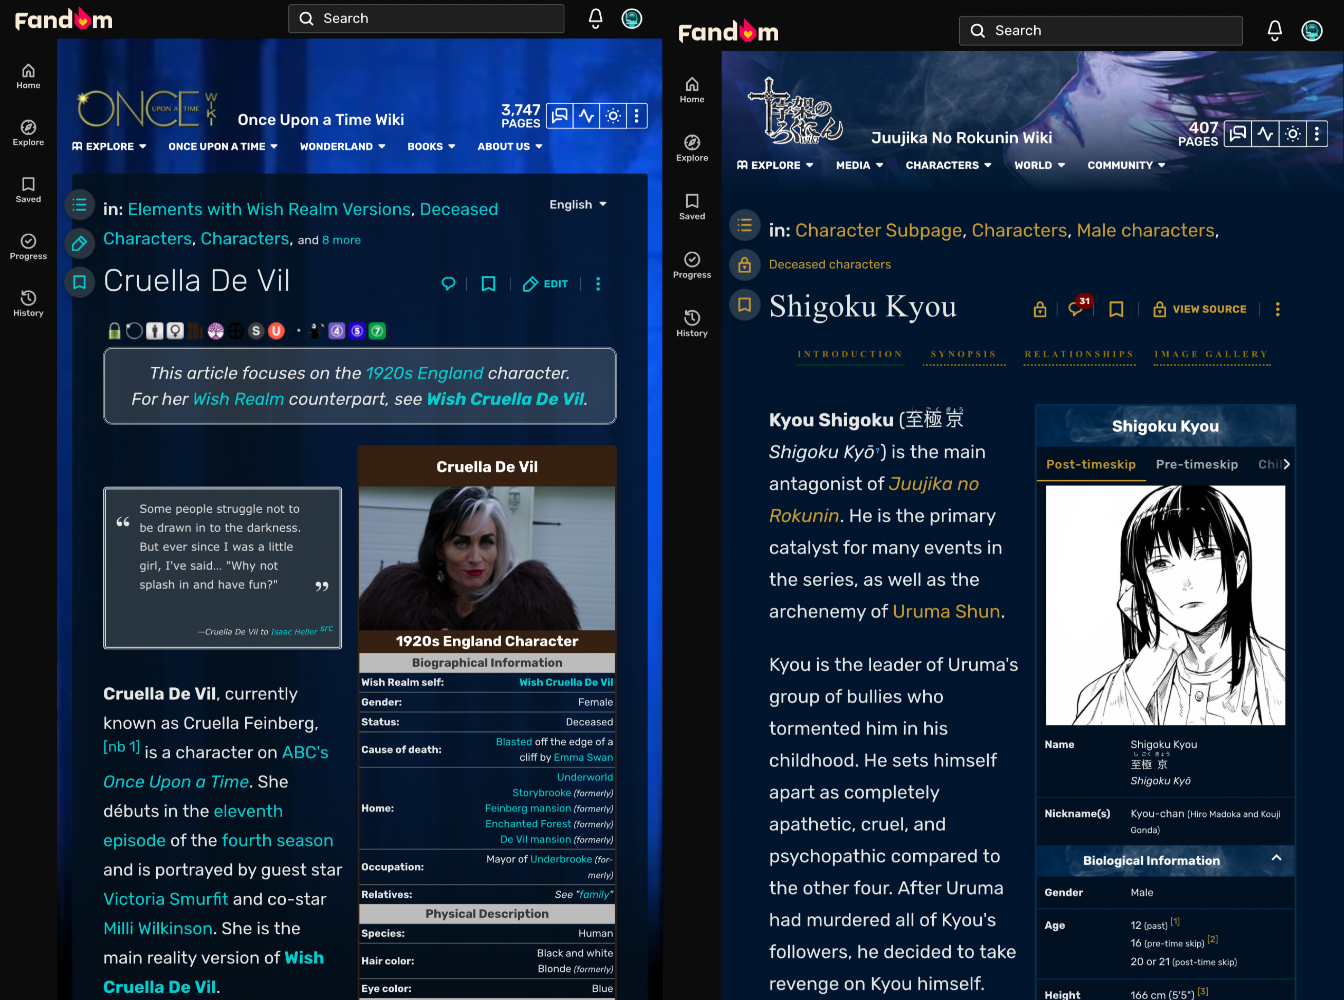Viewport: 1344px width, 1000px height.
Task: Click VIEW SOURCE on Shigoku Kyou page
Action: click(1200, 310)
